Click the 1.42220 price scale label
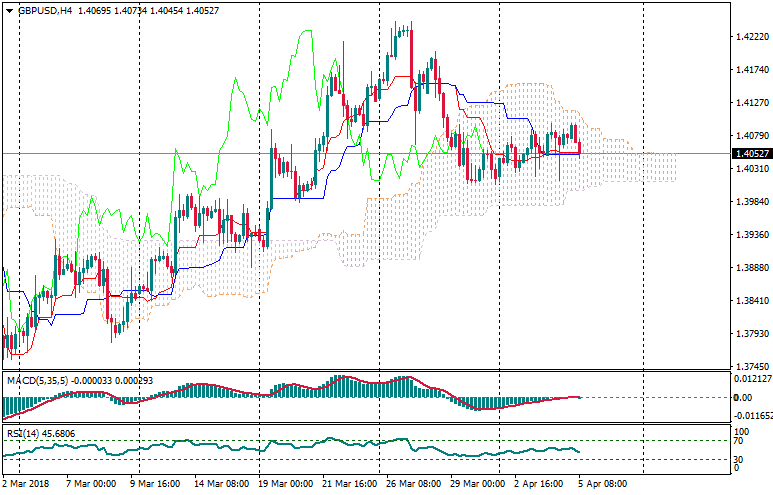Screen dimensions: 773x495 751,36
